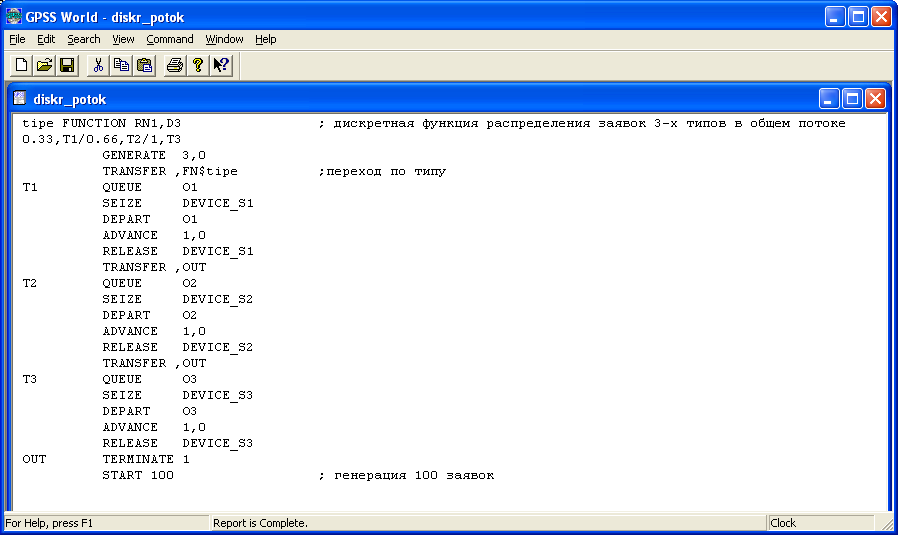Click 'For Help, press F1' status text
Viewport: 898px width, 535px height.
coord(49,523)
